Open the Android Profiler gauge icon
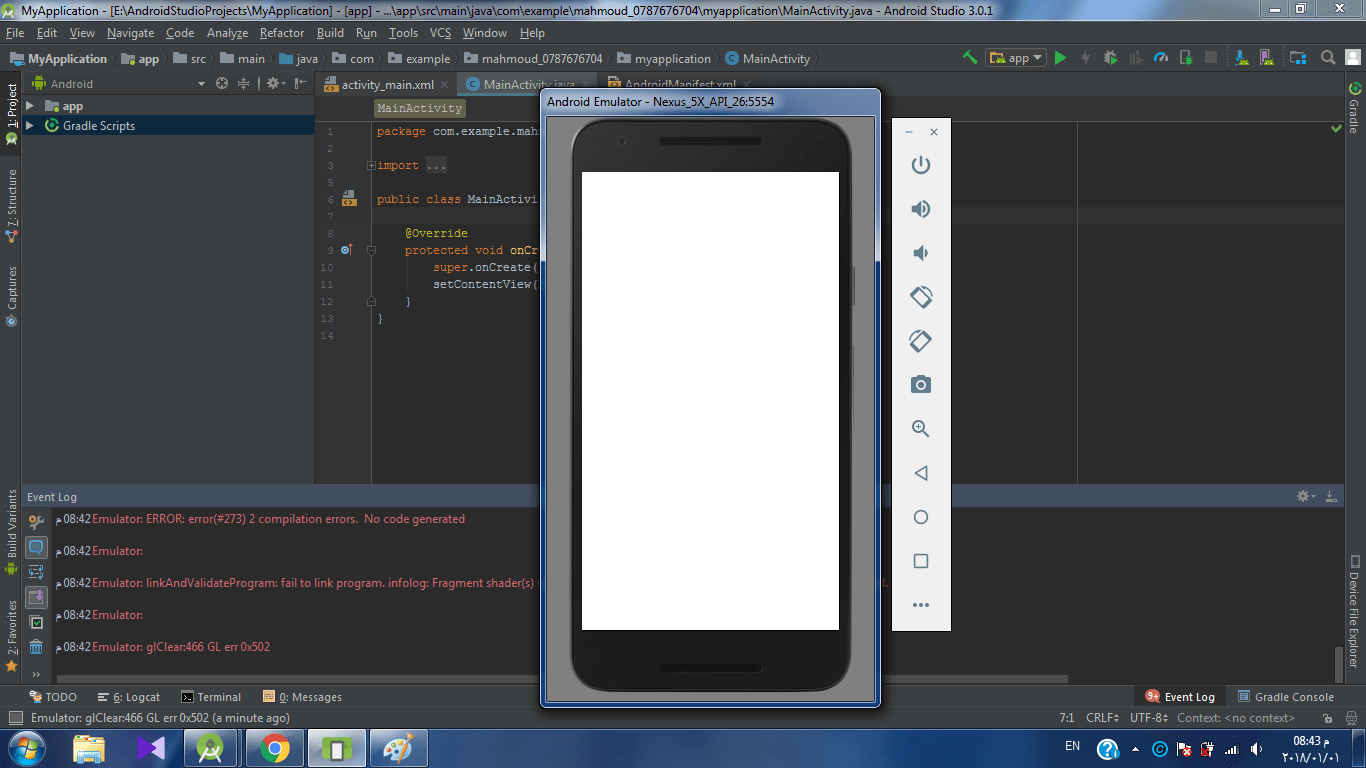 click(1161, 58)
